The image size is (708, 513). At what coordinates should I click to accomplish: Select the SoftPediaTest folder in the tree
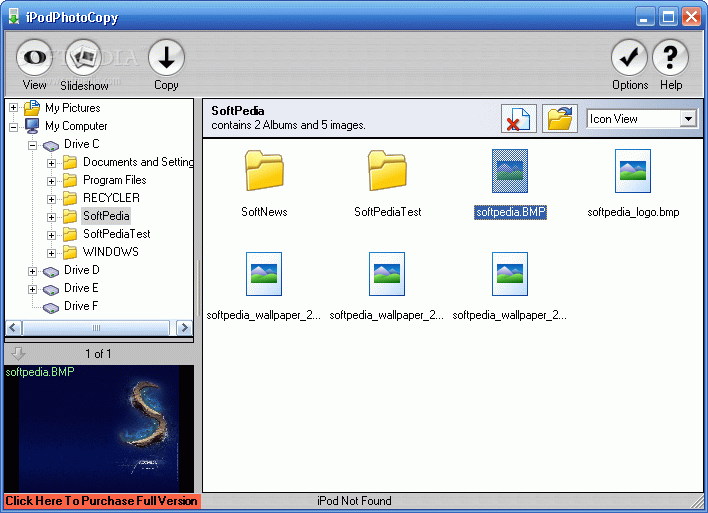pyautogui.click(x=116, y=234)
